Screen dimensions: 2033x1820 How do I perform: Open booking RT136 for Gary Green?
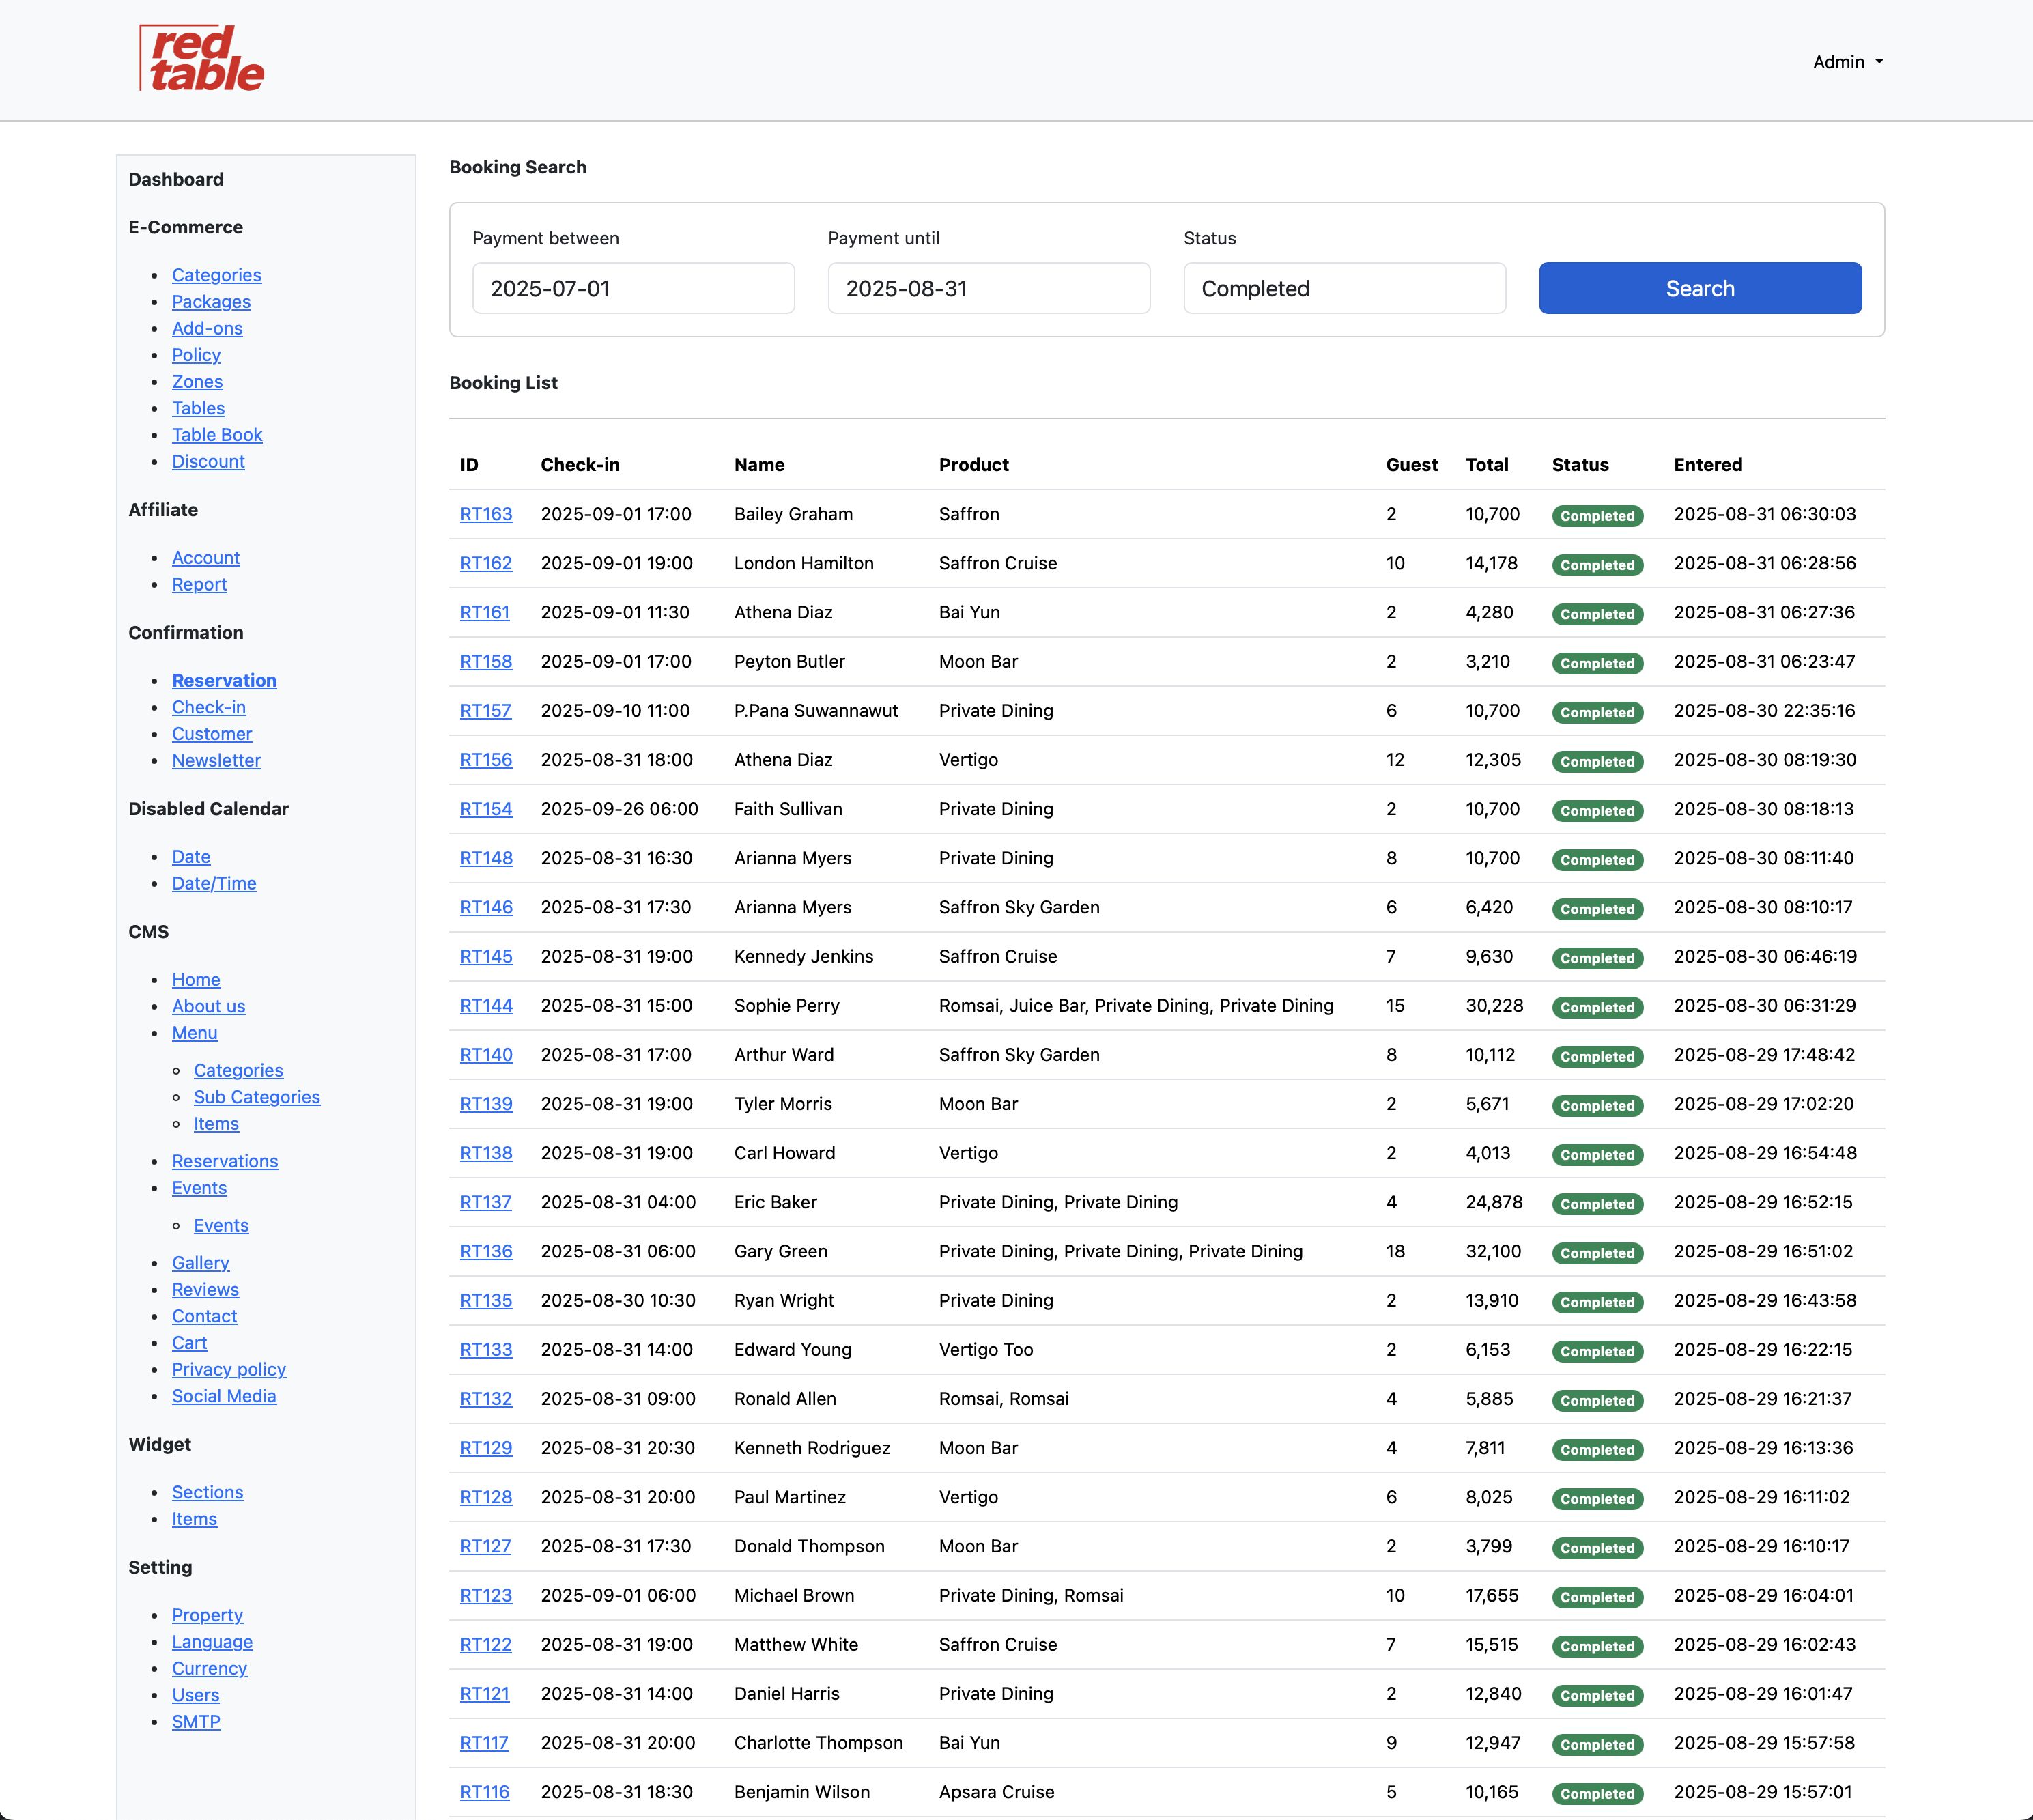pyautogui.click(x=486, y=1251)
